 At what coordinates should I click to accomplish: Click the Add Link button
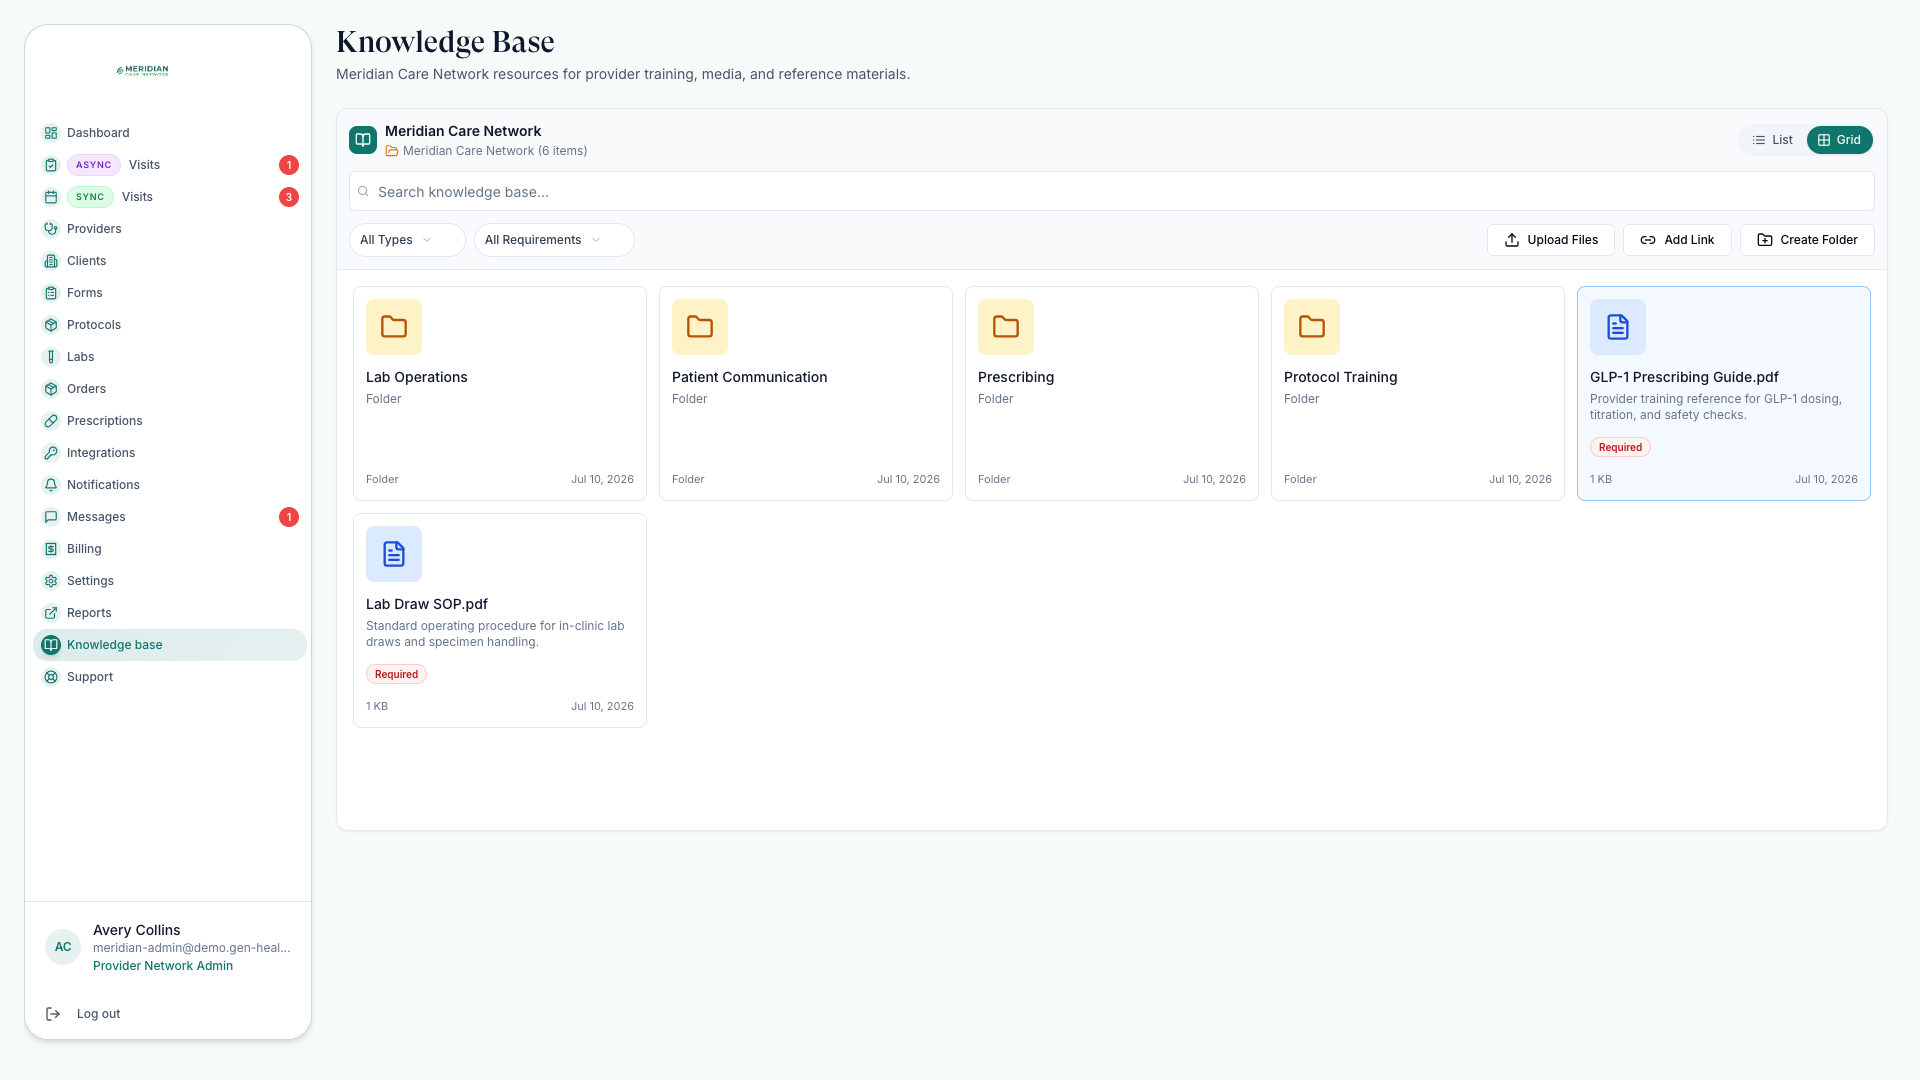(x=1677, y=240)
